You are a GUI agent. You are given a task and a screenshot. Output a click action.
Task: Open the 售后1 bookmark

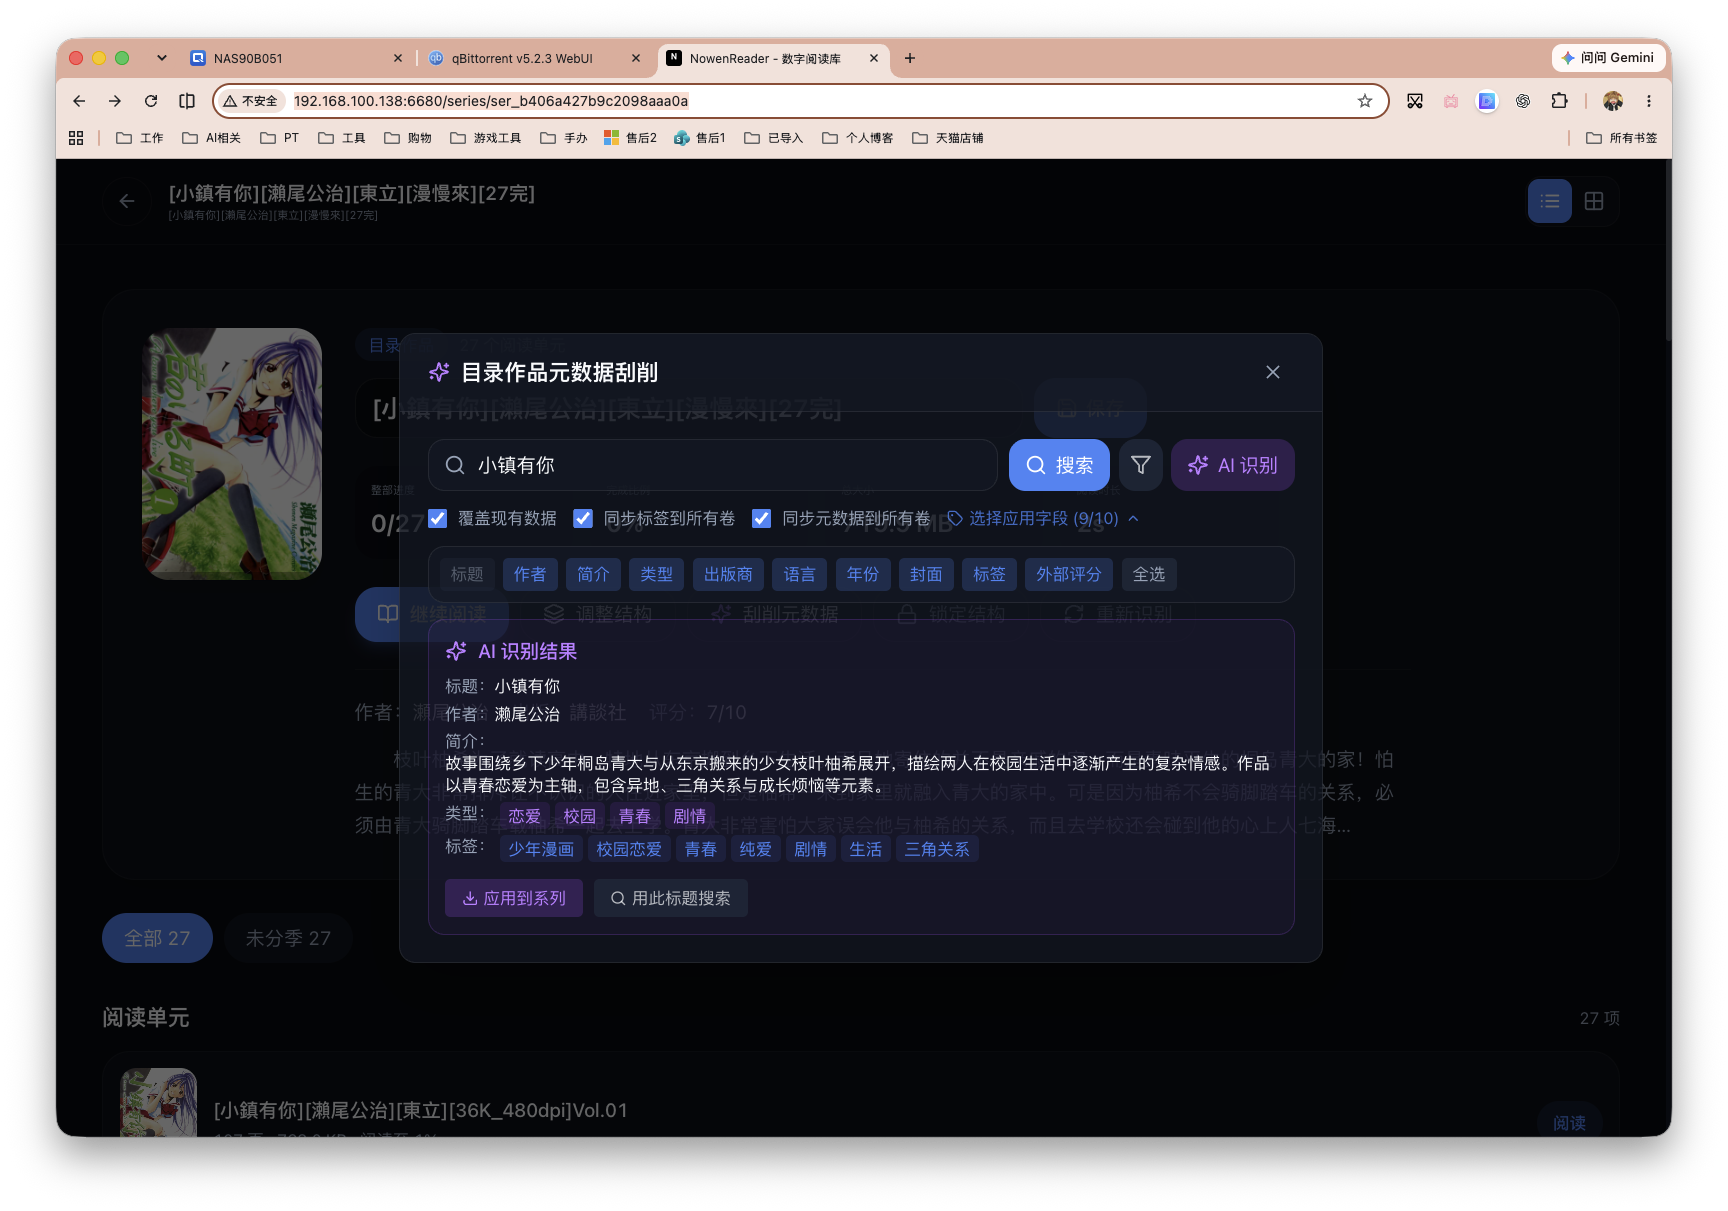point(700,138)
